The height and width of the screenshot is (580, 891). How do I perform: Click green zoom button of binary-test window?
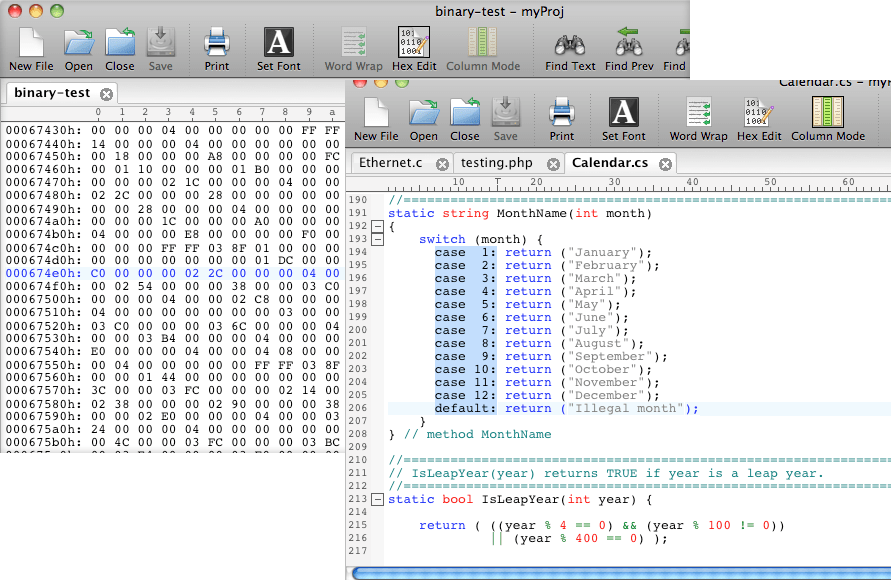pos(57,11)
